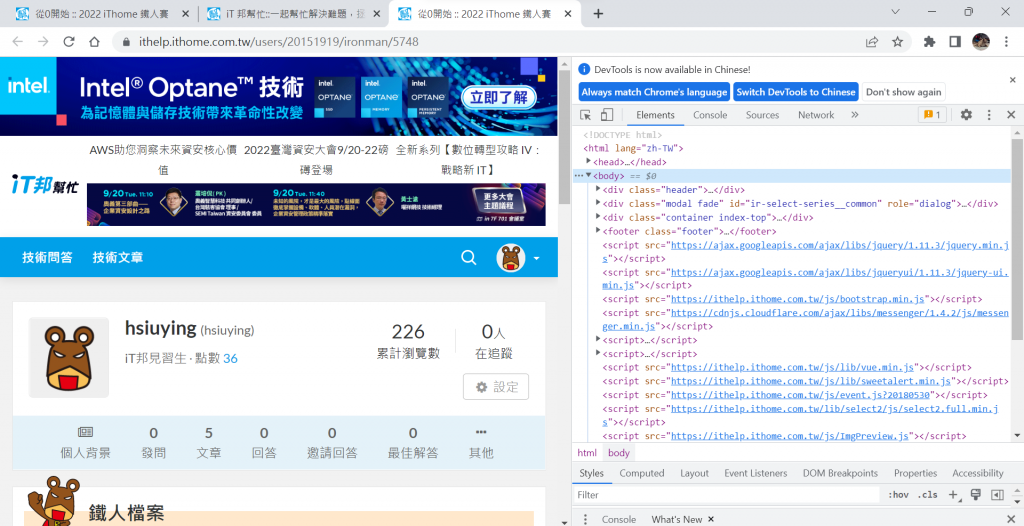
Task: Open the drawer three-dot menu
Action: [x=584, y=519]
